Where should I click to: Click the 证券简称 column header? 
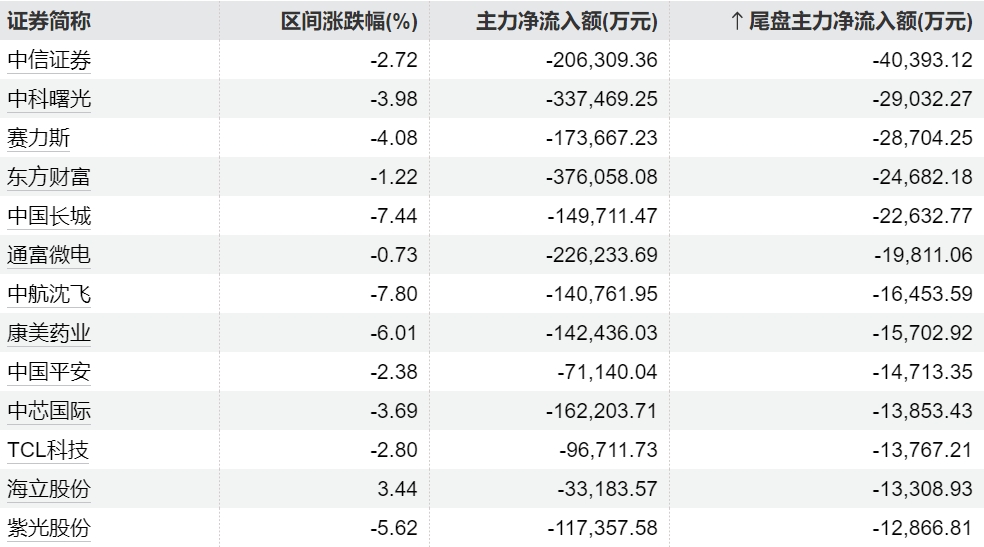(49, 21)
